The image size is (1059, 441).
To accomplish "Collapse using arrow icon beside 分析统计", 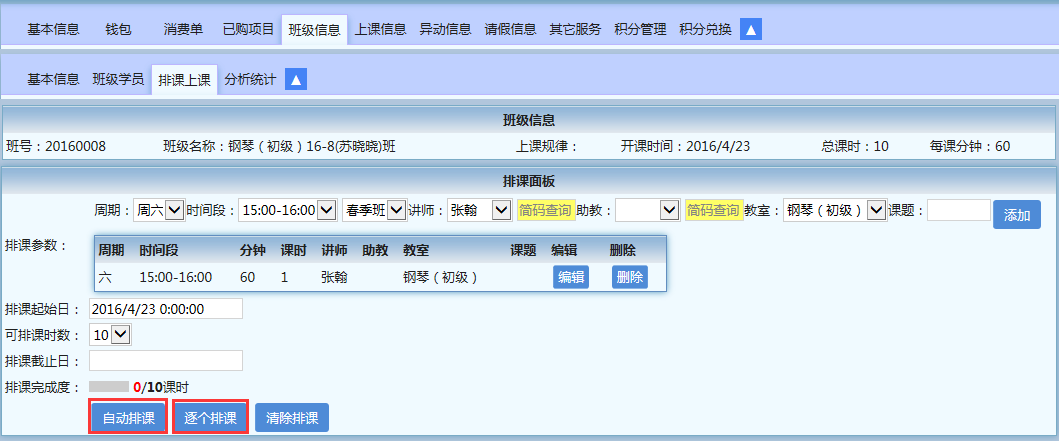I will [295, 79].
